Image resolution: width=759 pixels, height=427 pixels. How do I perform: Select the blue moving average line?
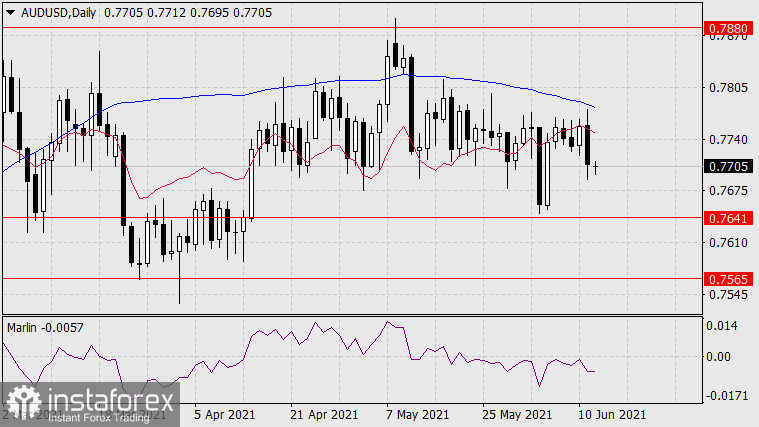point(300,86)
